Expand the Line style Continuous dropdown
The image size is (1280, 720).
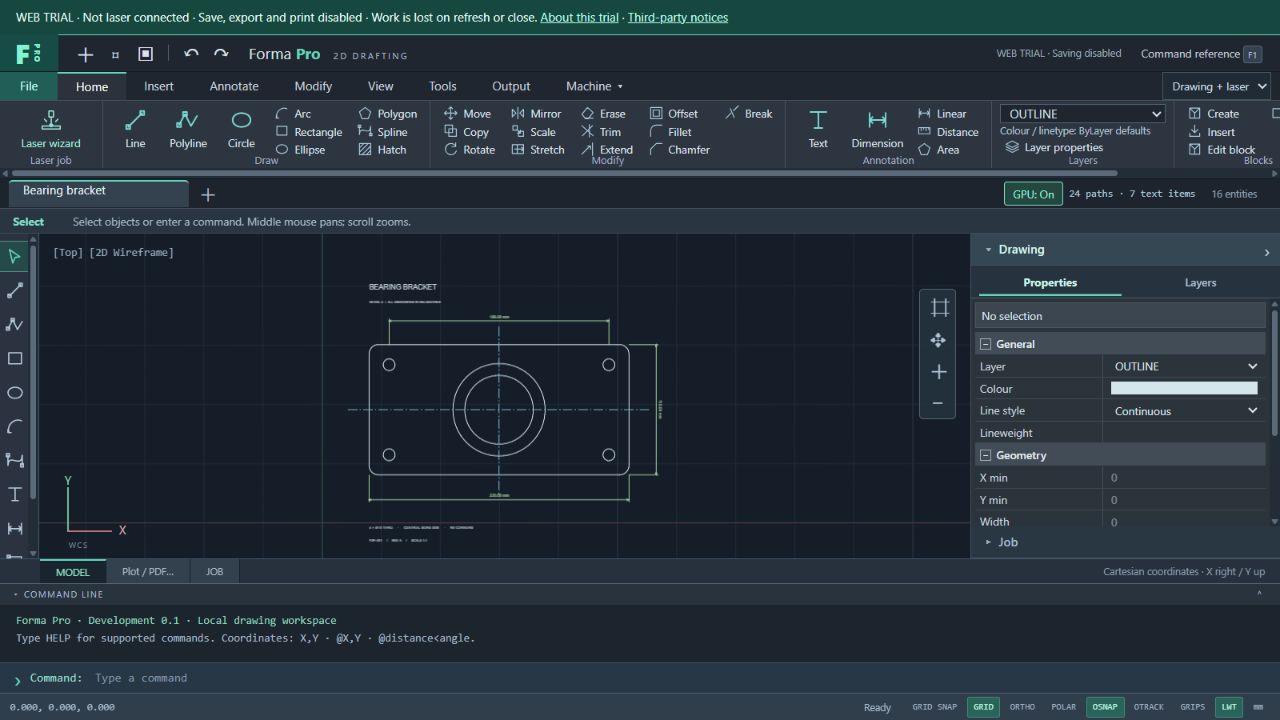coord(1185,411)
